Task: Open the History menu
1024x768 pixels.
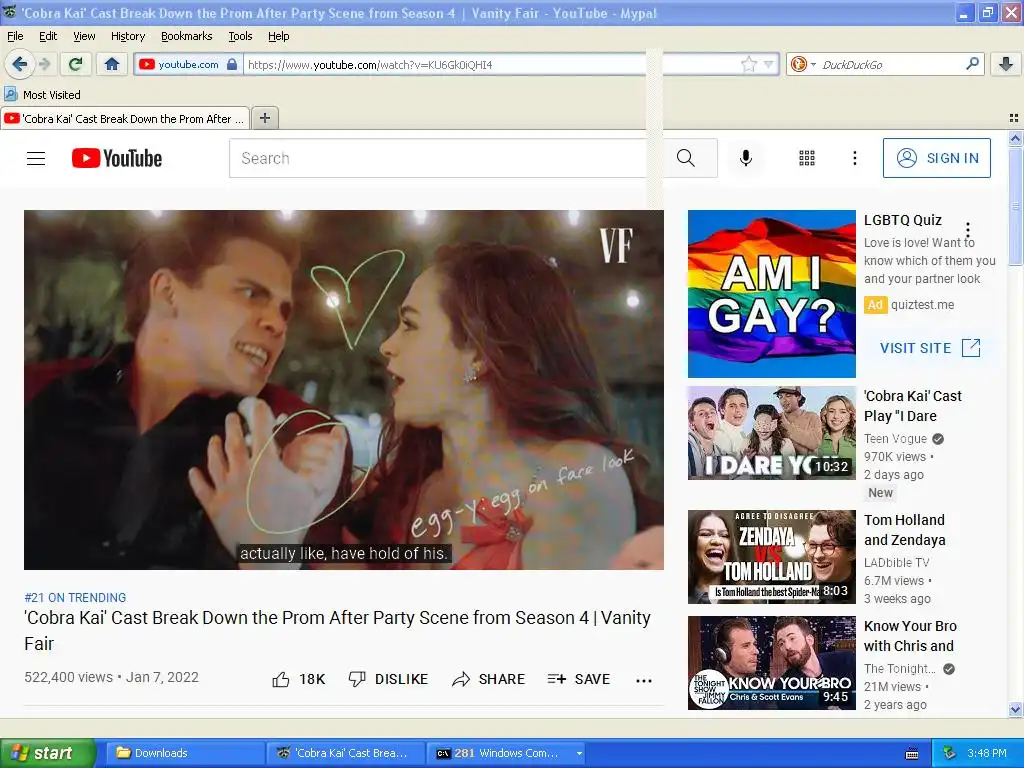Action: pyautogui.click(x=127, y=36)
